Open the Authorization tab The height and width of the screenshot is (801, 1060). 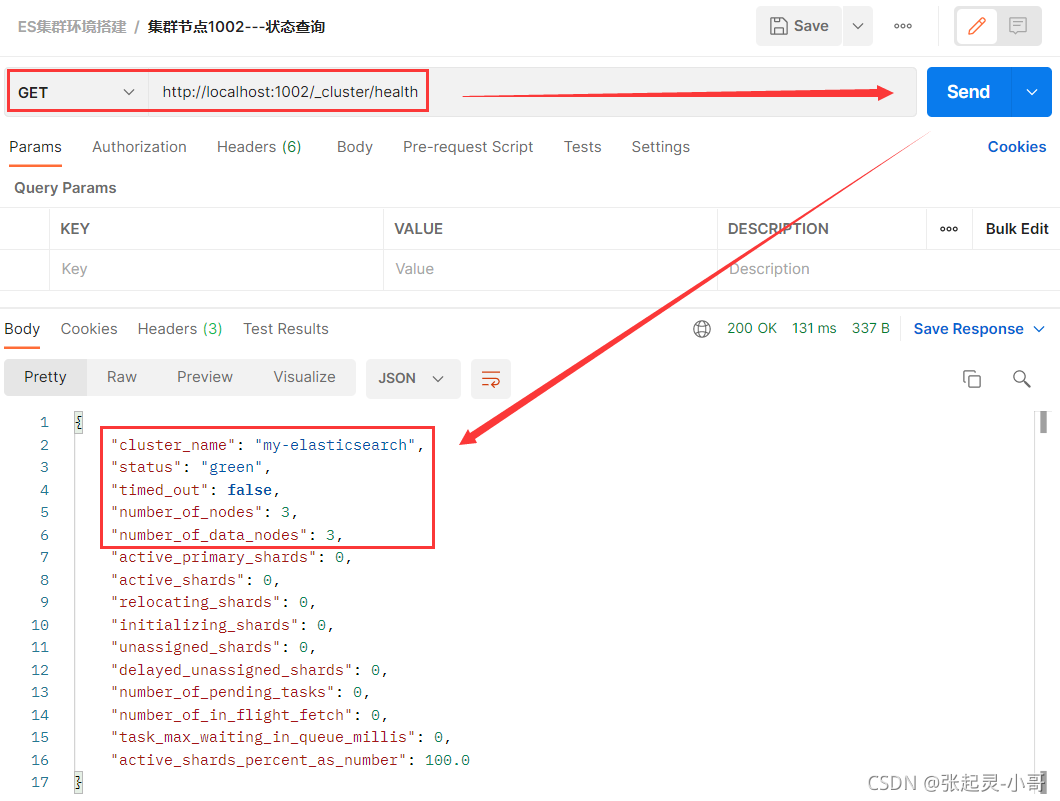click(x=139, y=147)
